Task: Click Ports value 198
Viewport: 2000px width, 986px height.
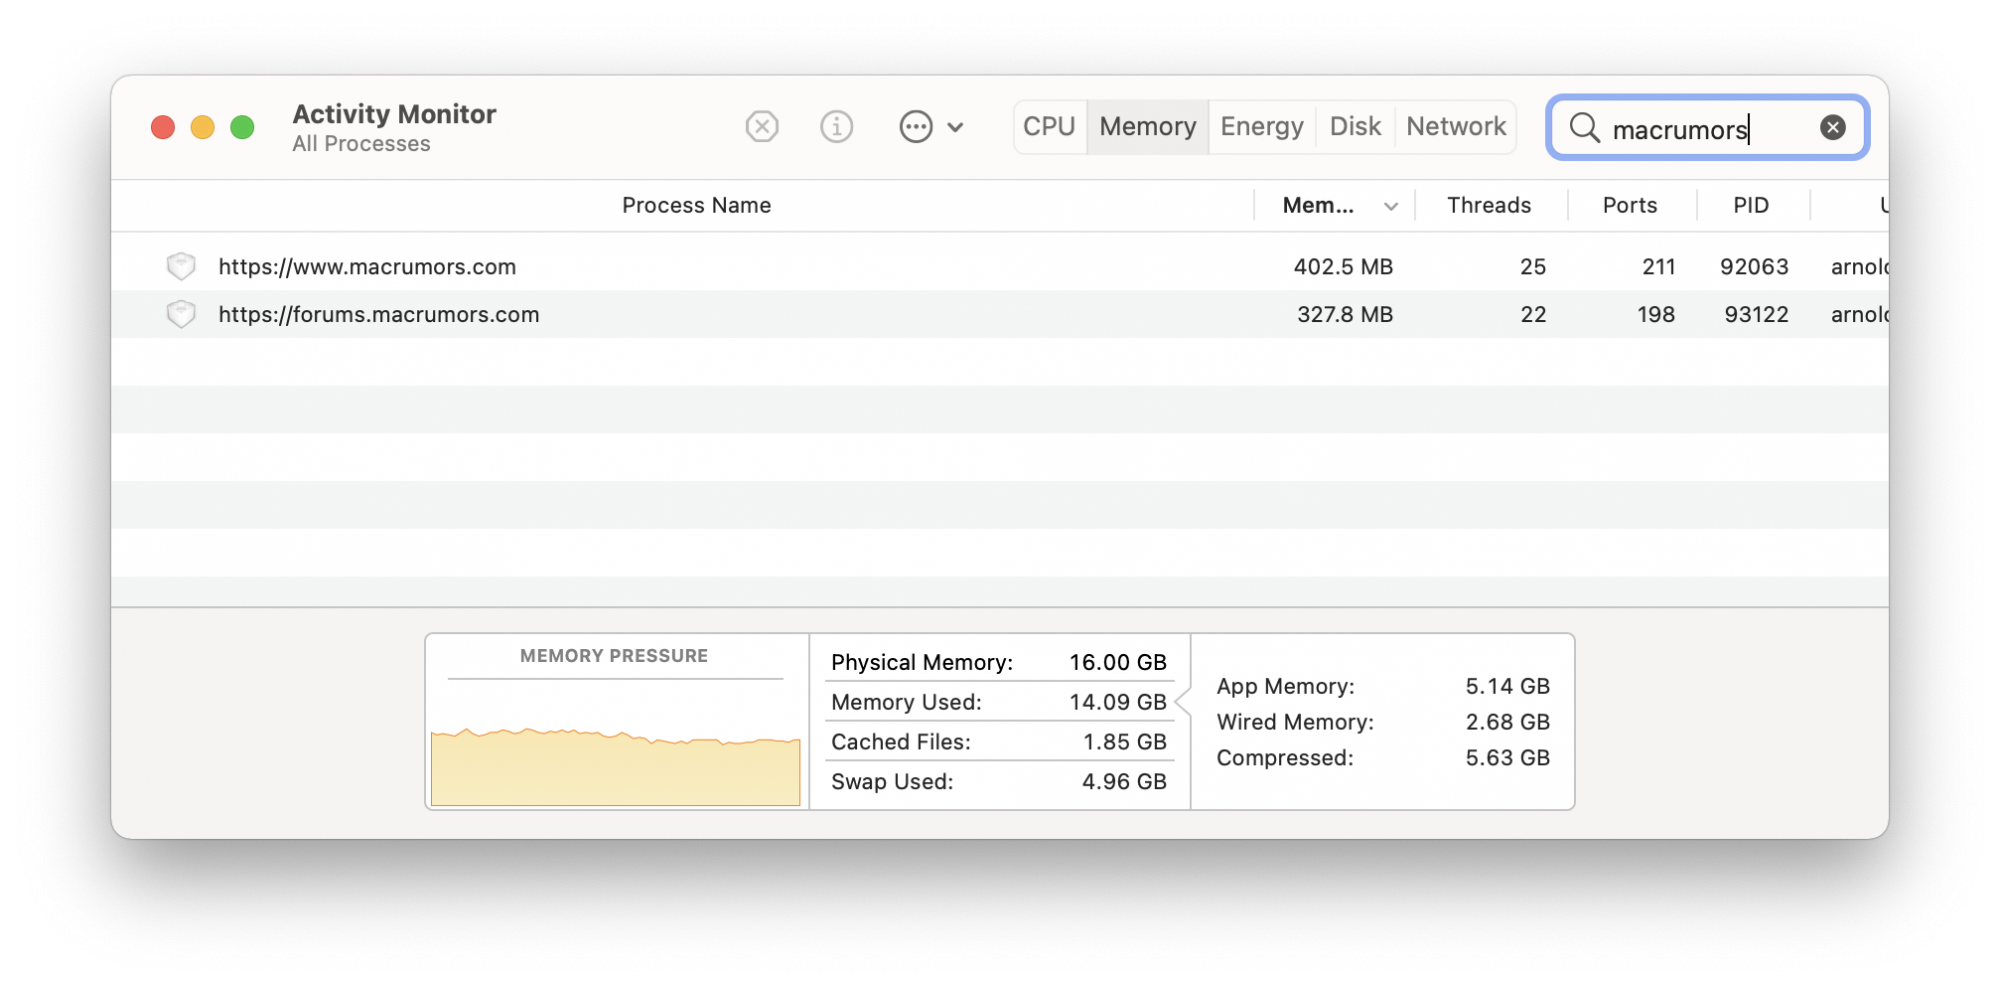Action: [1656, 315]
